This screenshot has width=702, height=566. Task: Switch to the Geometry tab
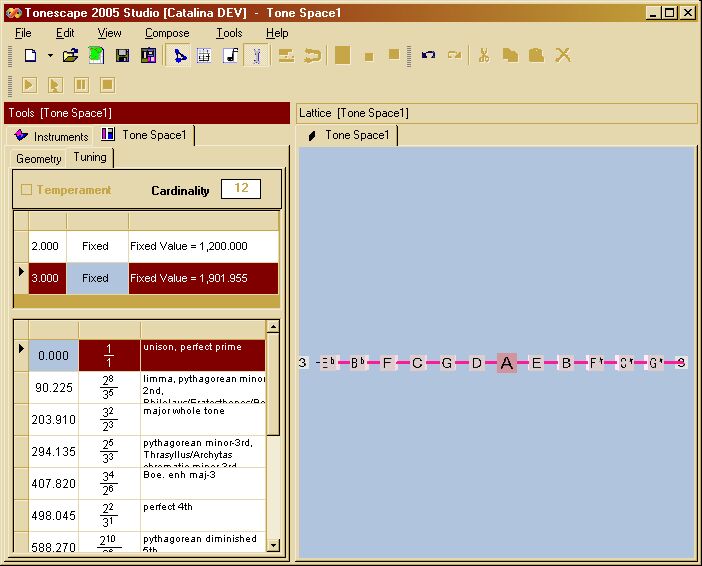(39, 159)
